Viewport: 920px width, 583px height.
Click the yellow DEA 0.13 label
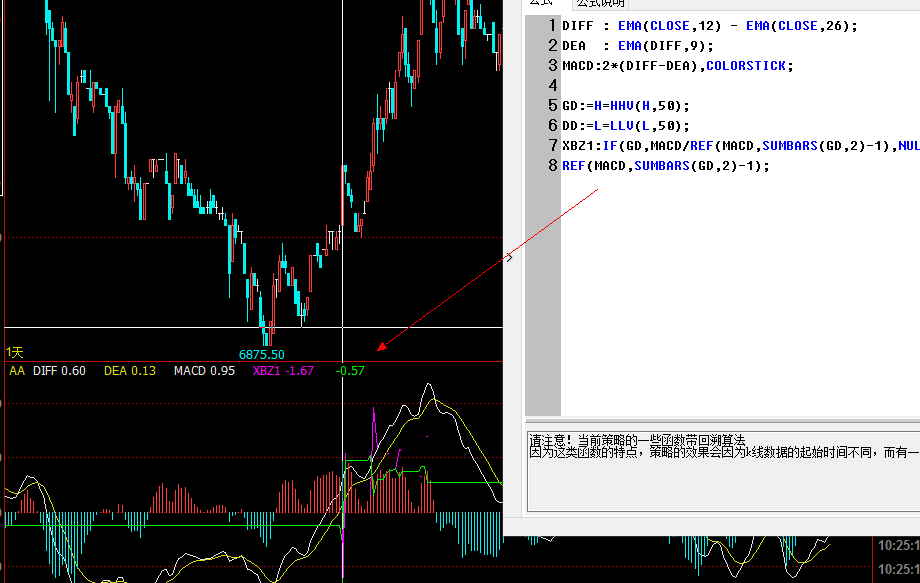[x=130, y=371]
